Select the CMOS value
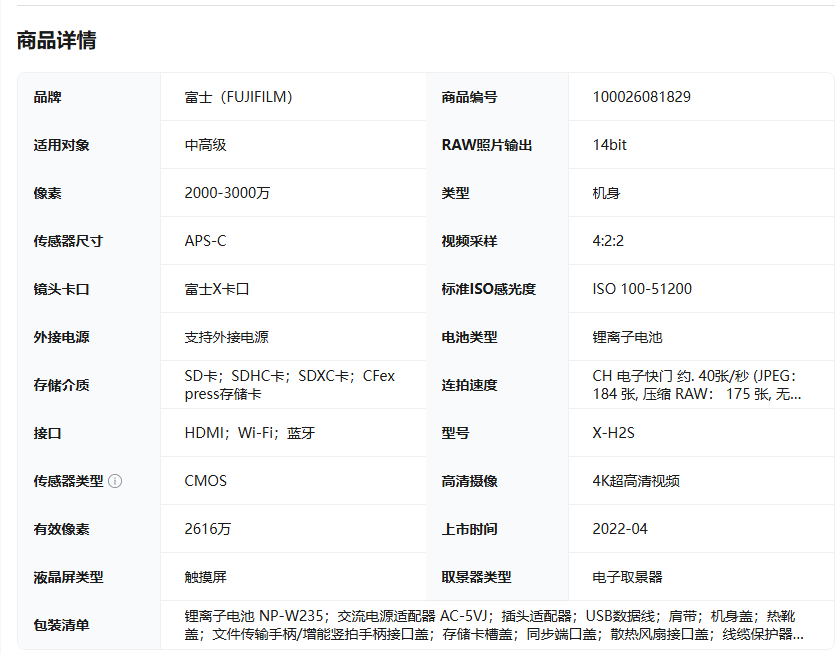The image size is (840, 654). (206, 481)
